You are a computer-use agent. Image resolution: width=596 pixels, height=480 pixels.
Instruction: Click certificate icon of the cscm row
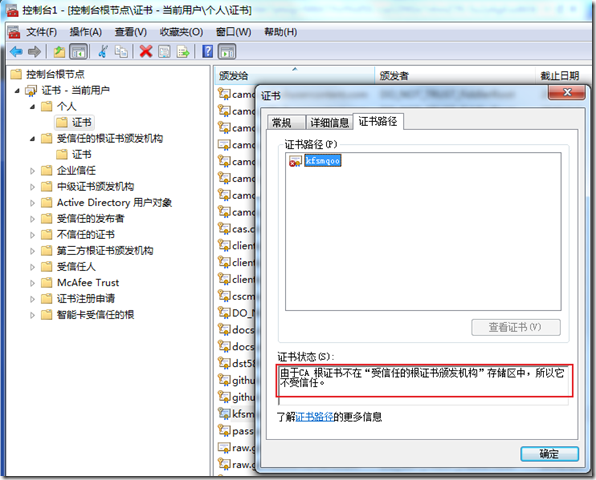pos(224,296)
